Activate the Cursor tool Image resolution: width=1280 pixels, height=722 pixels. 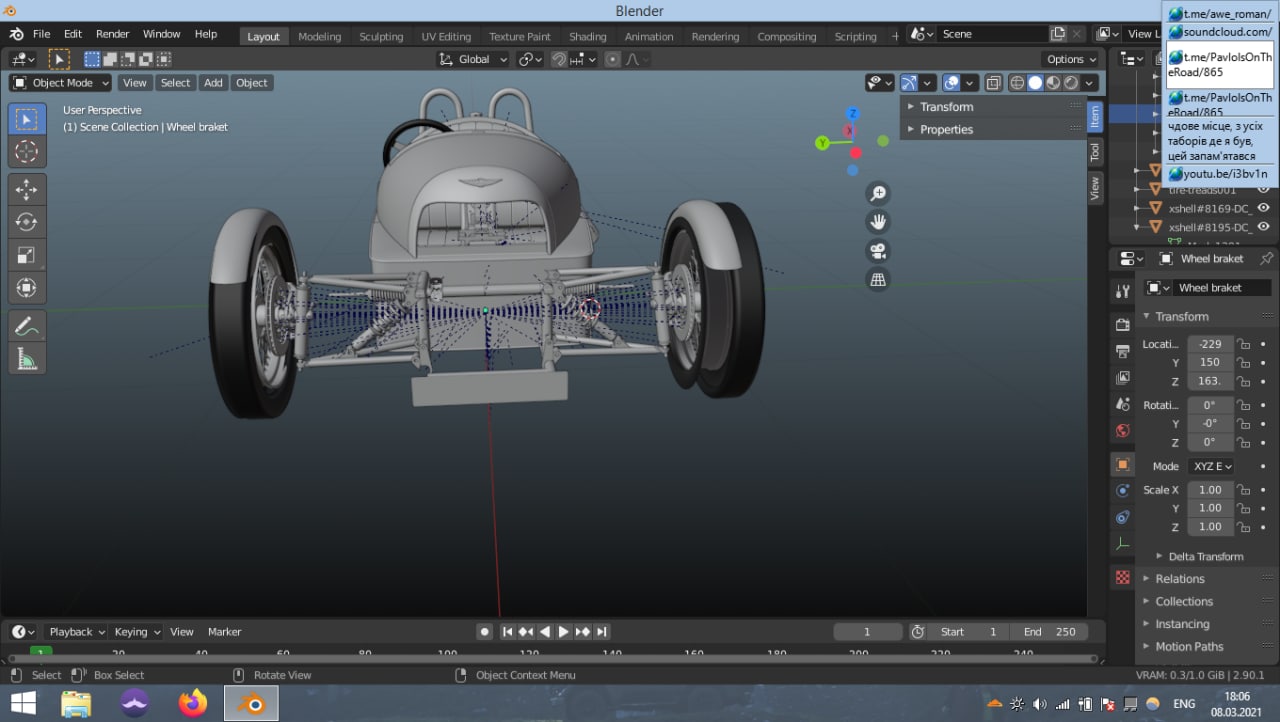tap(27, 152)
